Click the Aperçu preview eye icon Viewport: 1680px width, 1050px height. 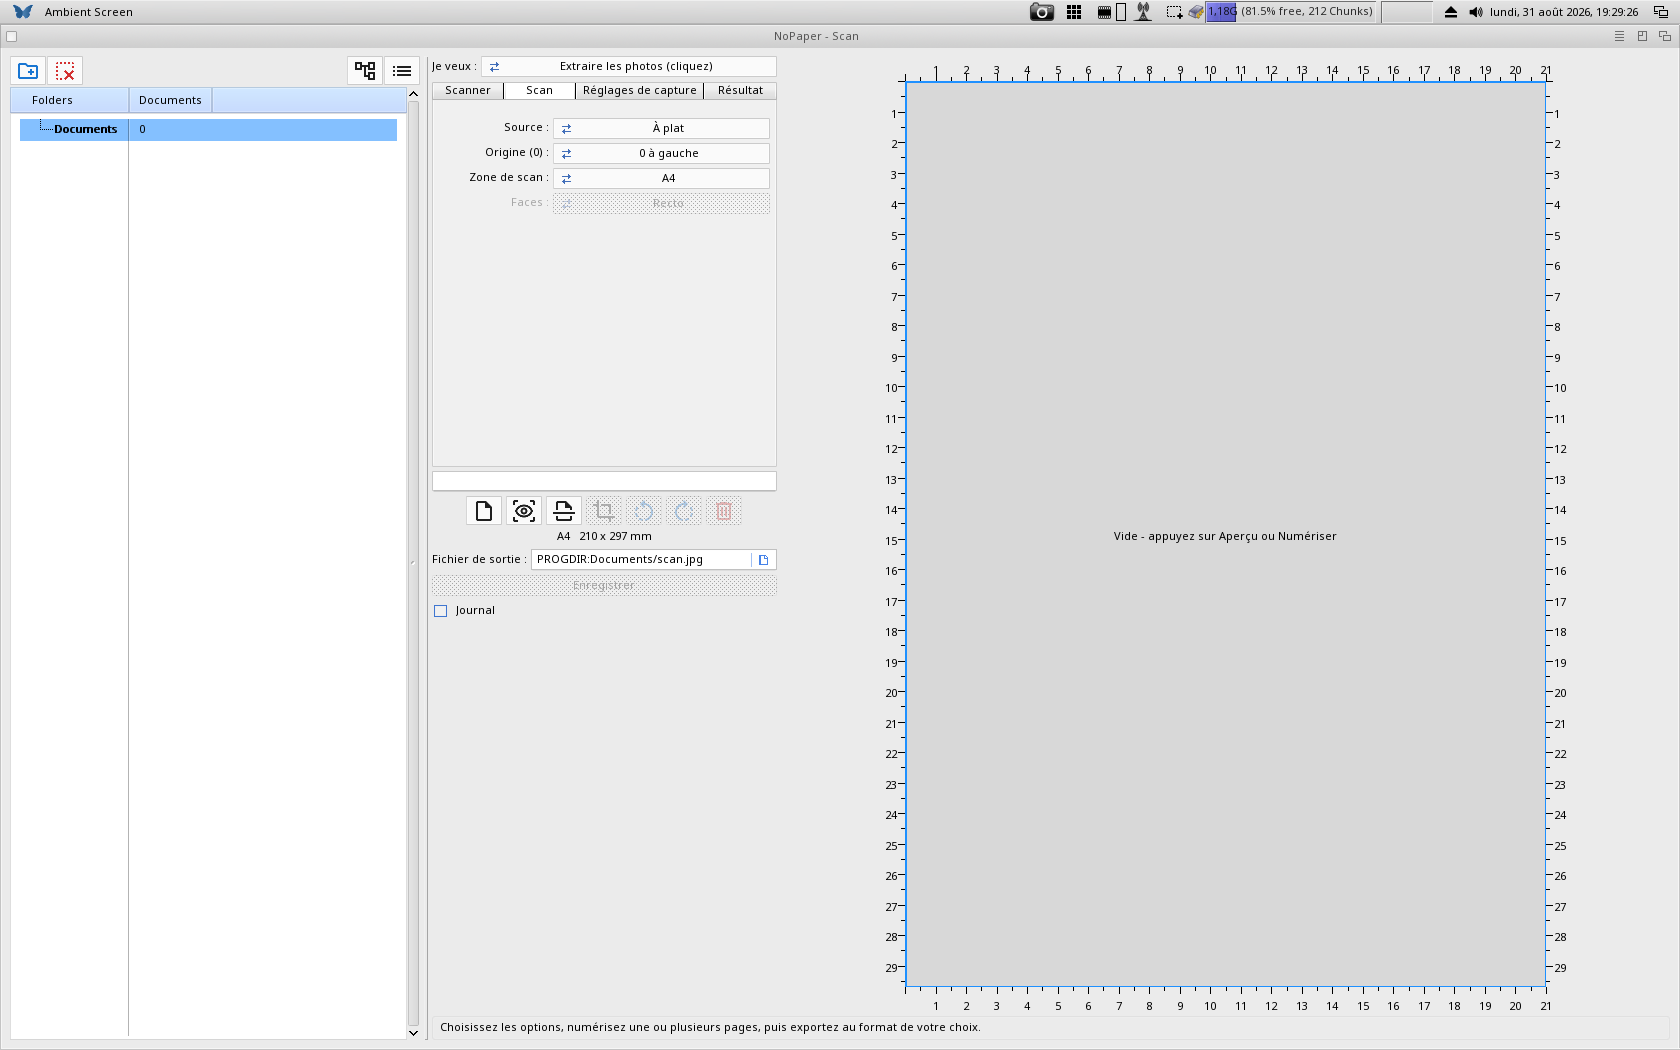point(524,511)
